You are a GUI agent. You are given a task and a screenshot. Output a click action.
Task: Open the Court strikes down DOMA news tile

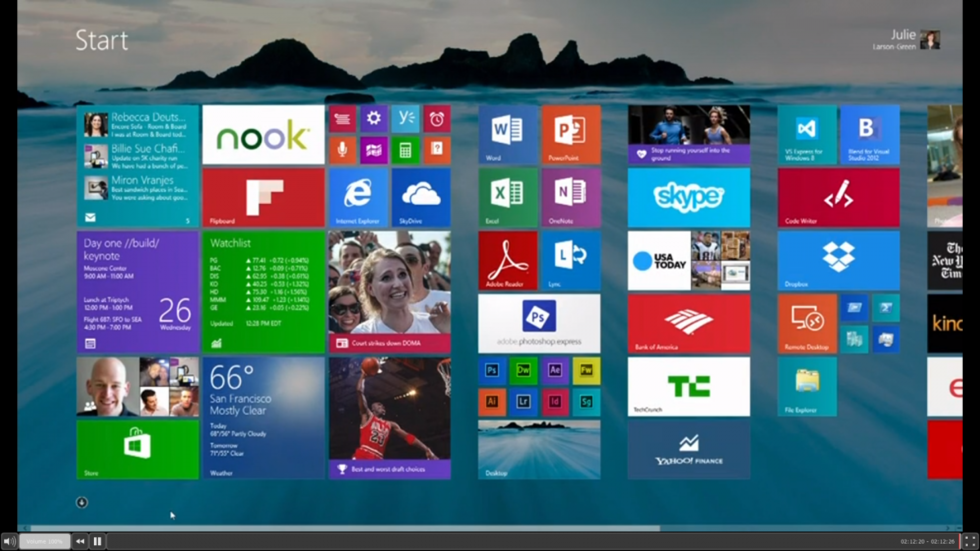(389, 292)
